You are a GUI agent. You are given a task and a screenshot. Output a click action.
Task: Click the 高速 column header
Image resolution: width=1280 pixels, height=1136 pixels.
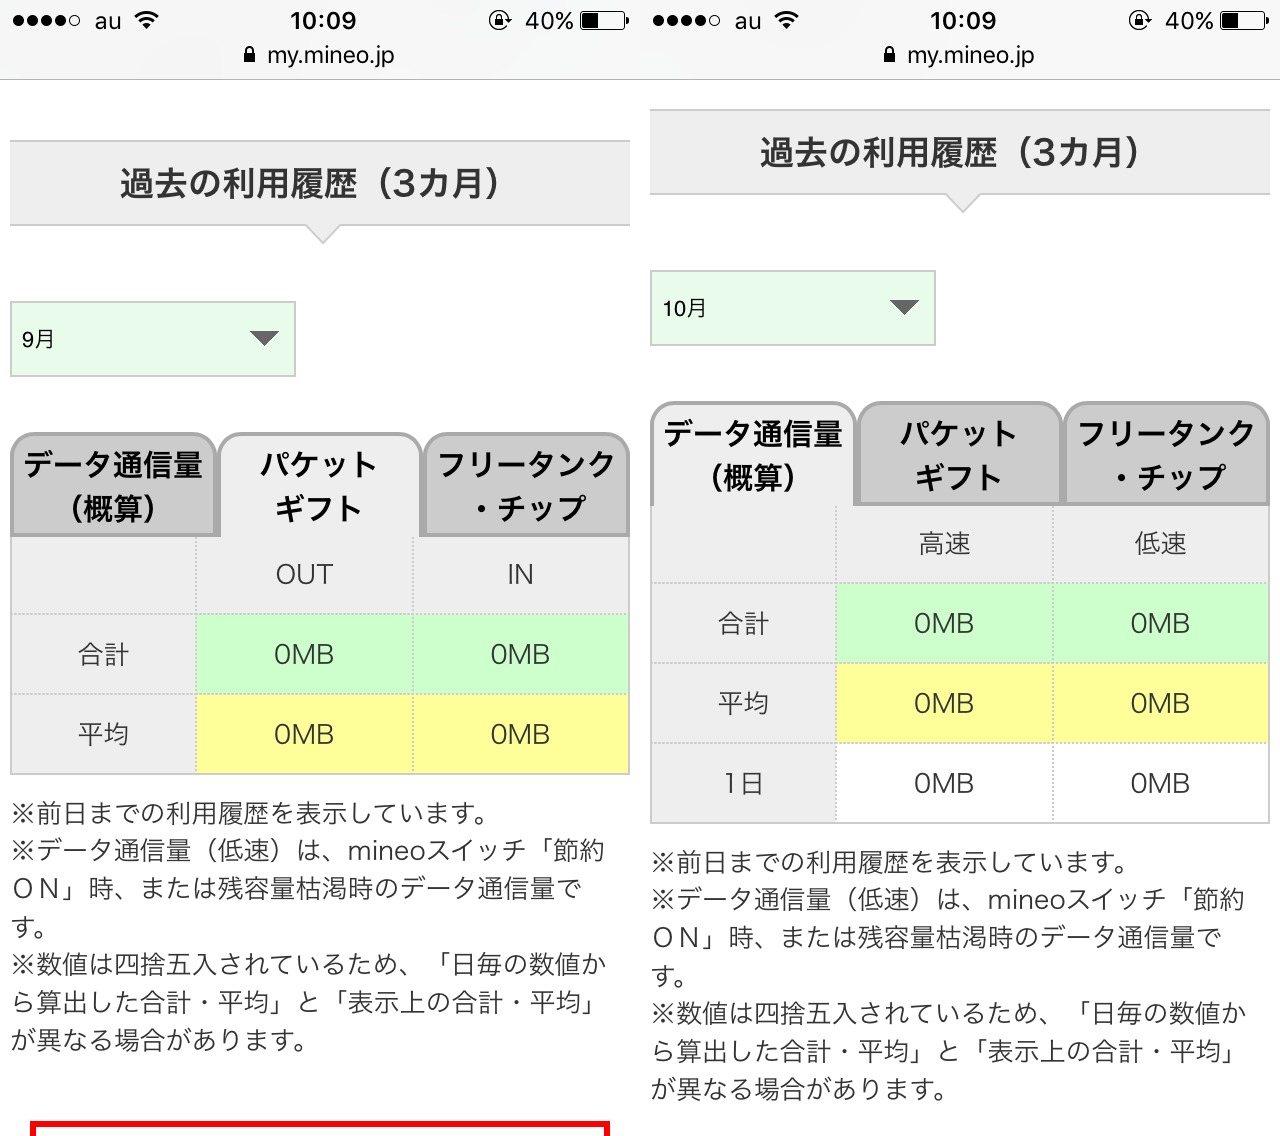pyautogui.click(x=944, y=544)
